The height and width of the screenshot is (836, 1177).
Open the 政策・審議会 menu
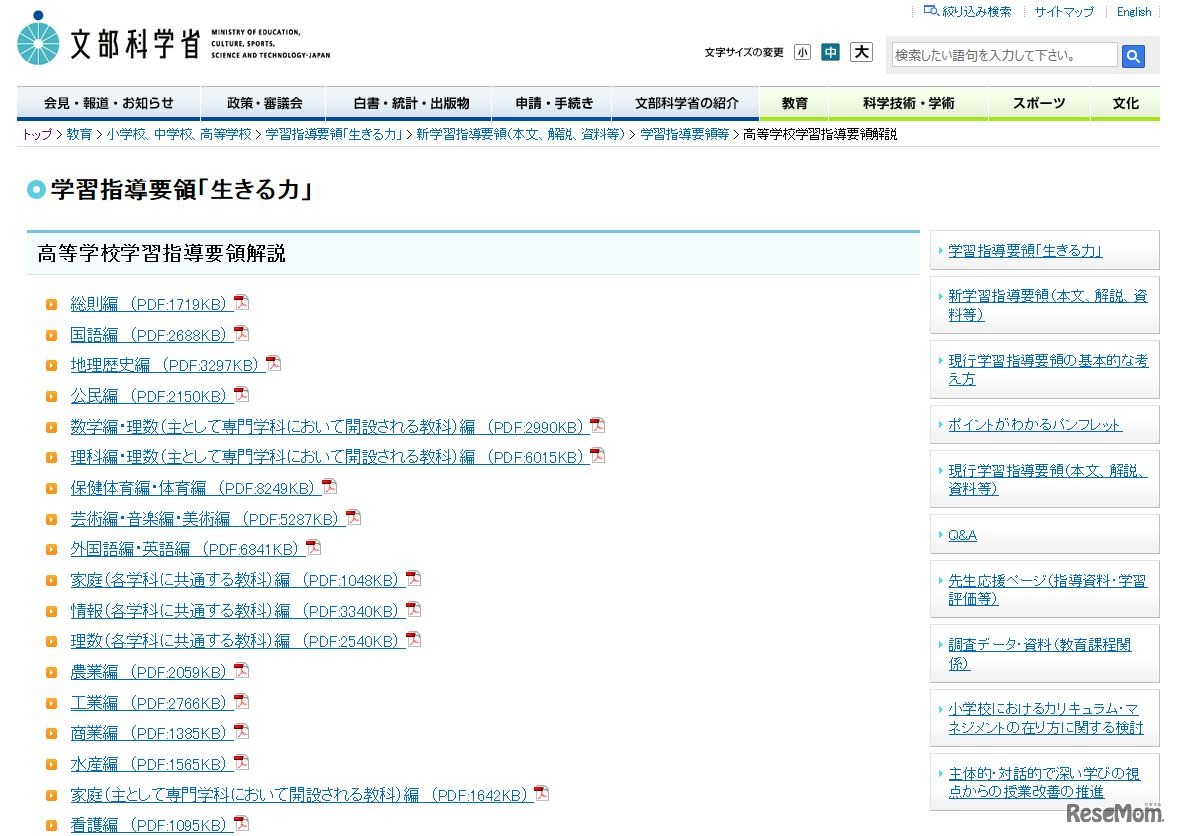[x=264, y=103]
